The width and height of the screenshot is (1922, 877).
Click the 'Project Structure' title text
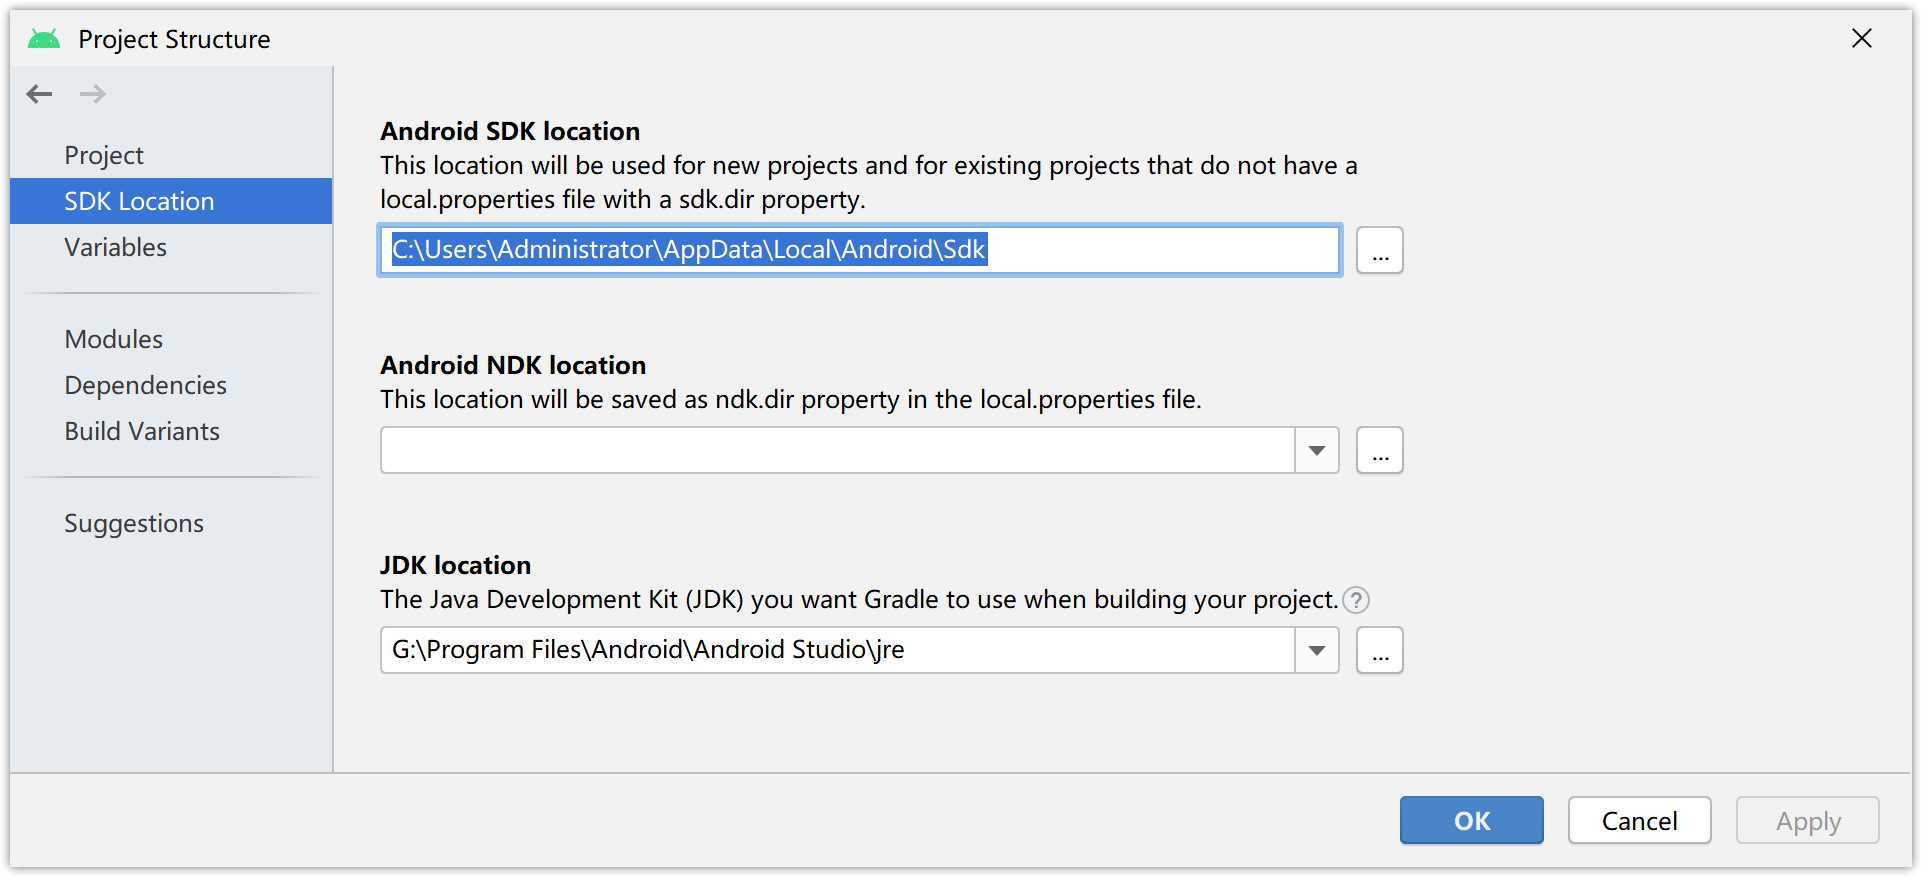point(174,39)
